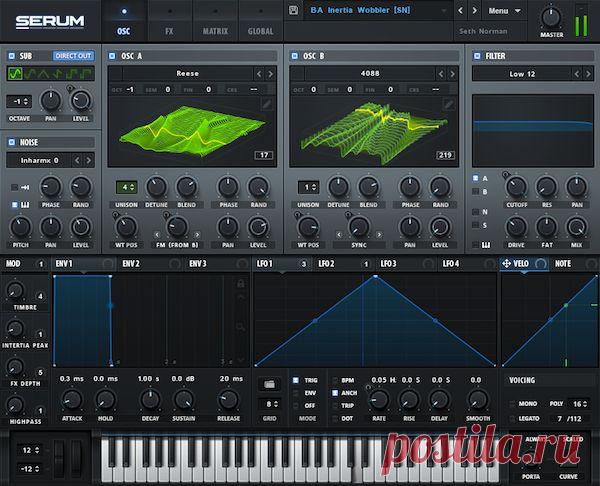
Task: Enable LEGATO checkbox
Action: 512,419
